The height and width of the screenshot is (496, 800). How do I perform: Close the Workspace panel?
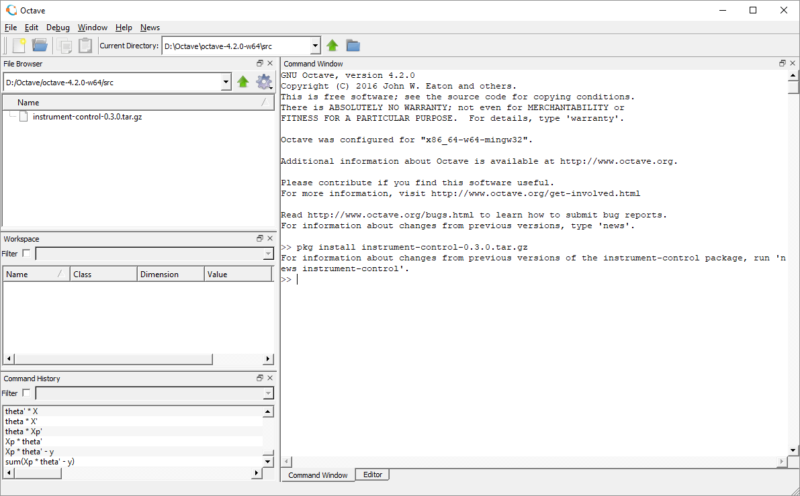point(270,238)
